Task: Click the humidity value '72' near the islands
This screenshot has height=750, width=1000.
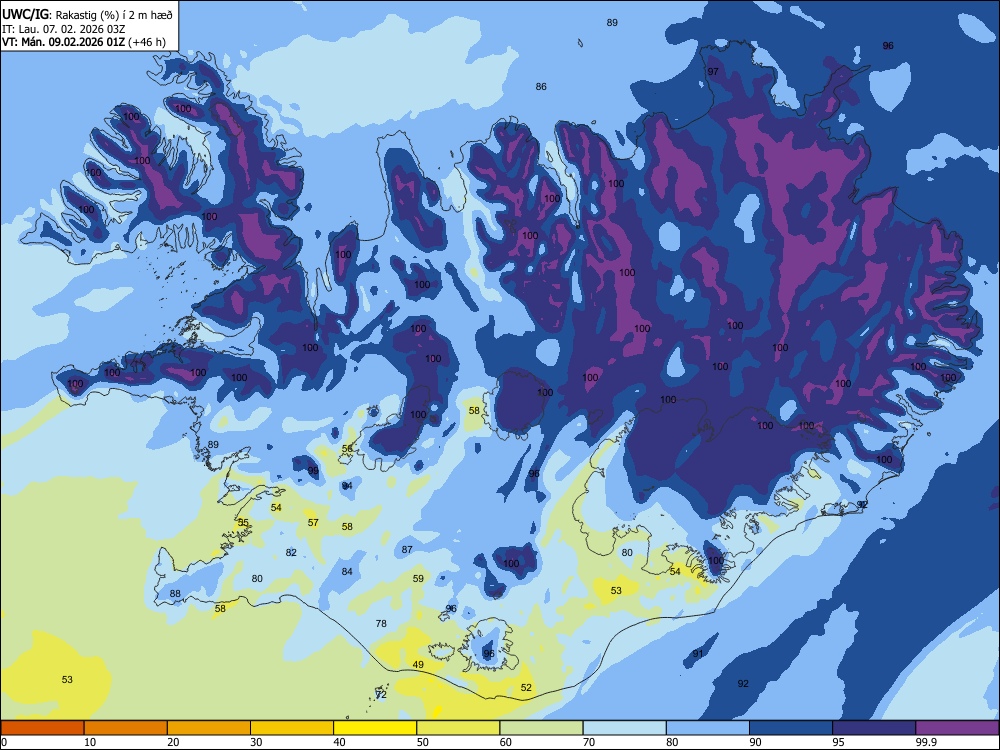Action: [381, 695]
